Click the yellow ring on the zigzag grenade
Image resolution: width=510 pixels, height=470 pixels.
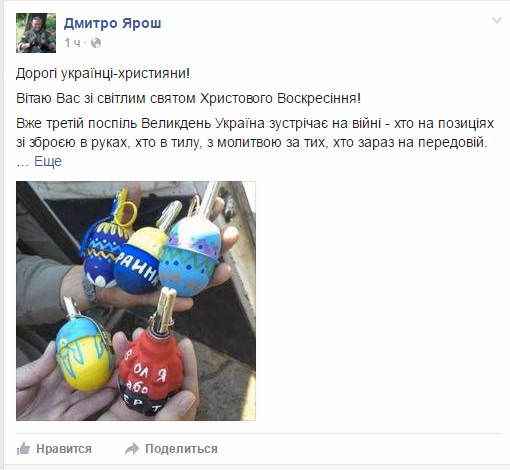tap(127, 210)
